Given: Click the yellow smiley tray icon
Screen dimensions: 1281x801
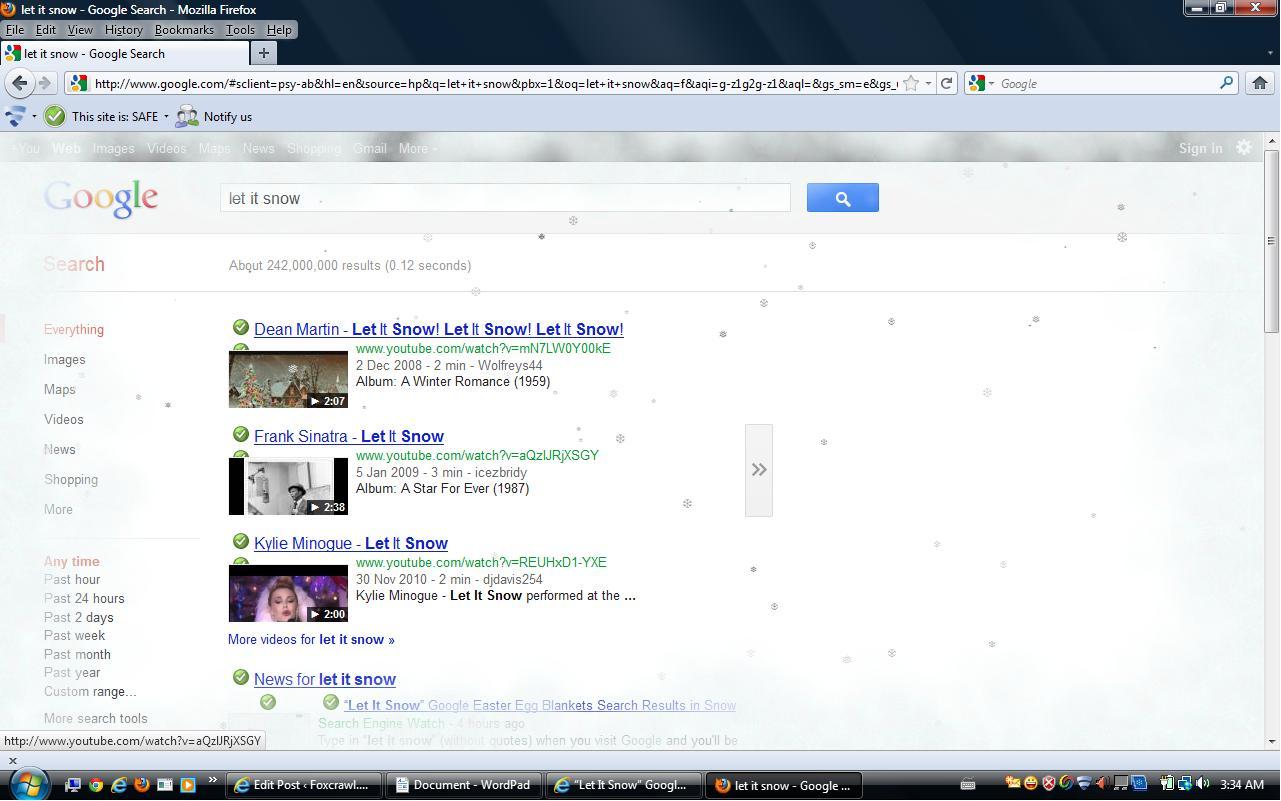Looking at the screenshot, I should 1030,785.
